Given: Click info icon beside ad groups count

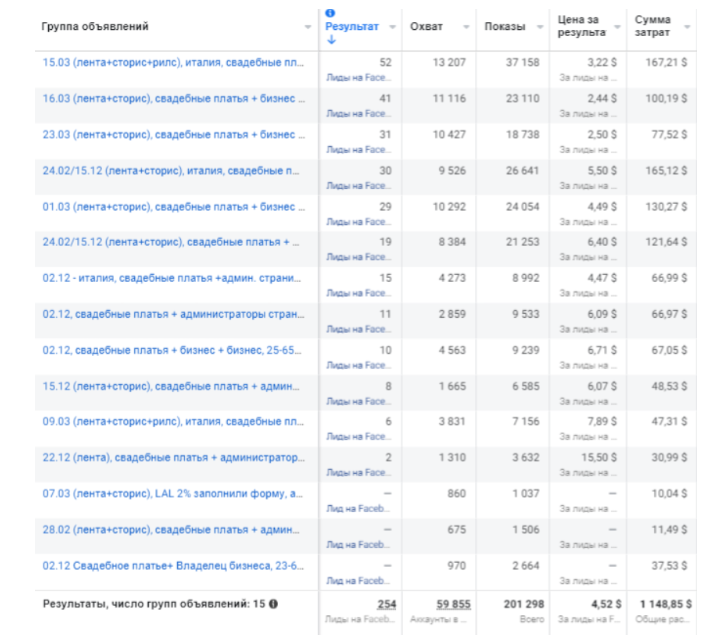Looking at the screenshot, I should [274, 604].
